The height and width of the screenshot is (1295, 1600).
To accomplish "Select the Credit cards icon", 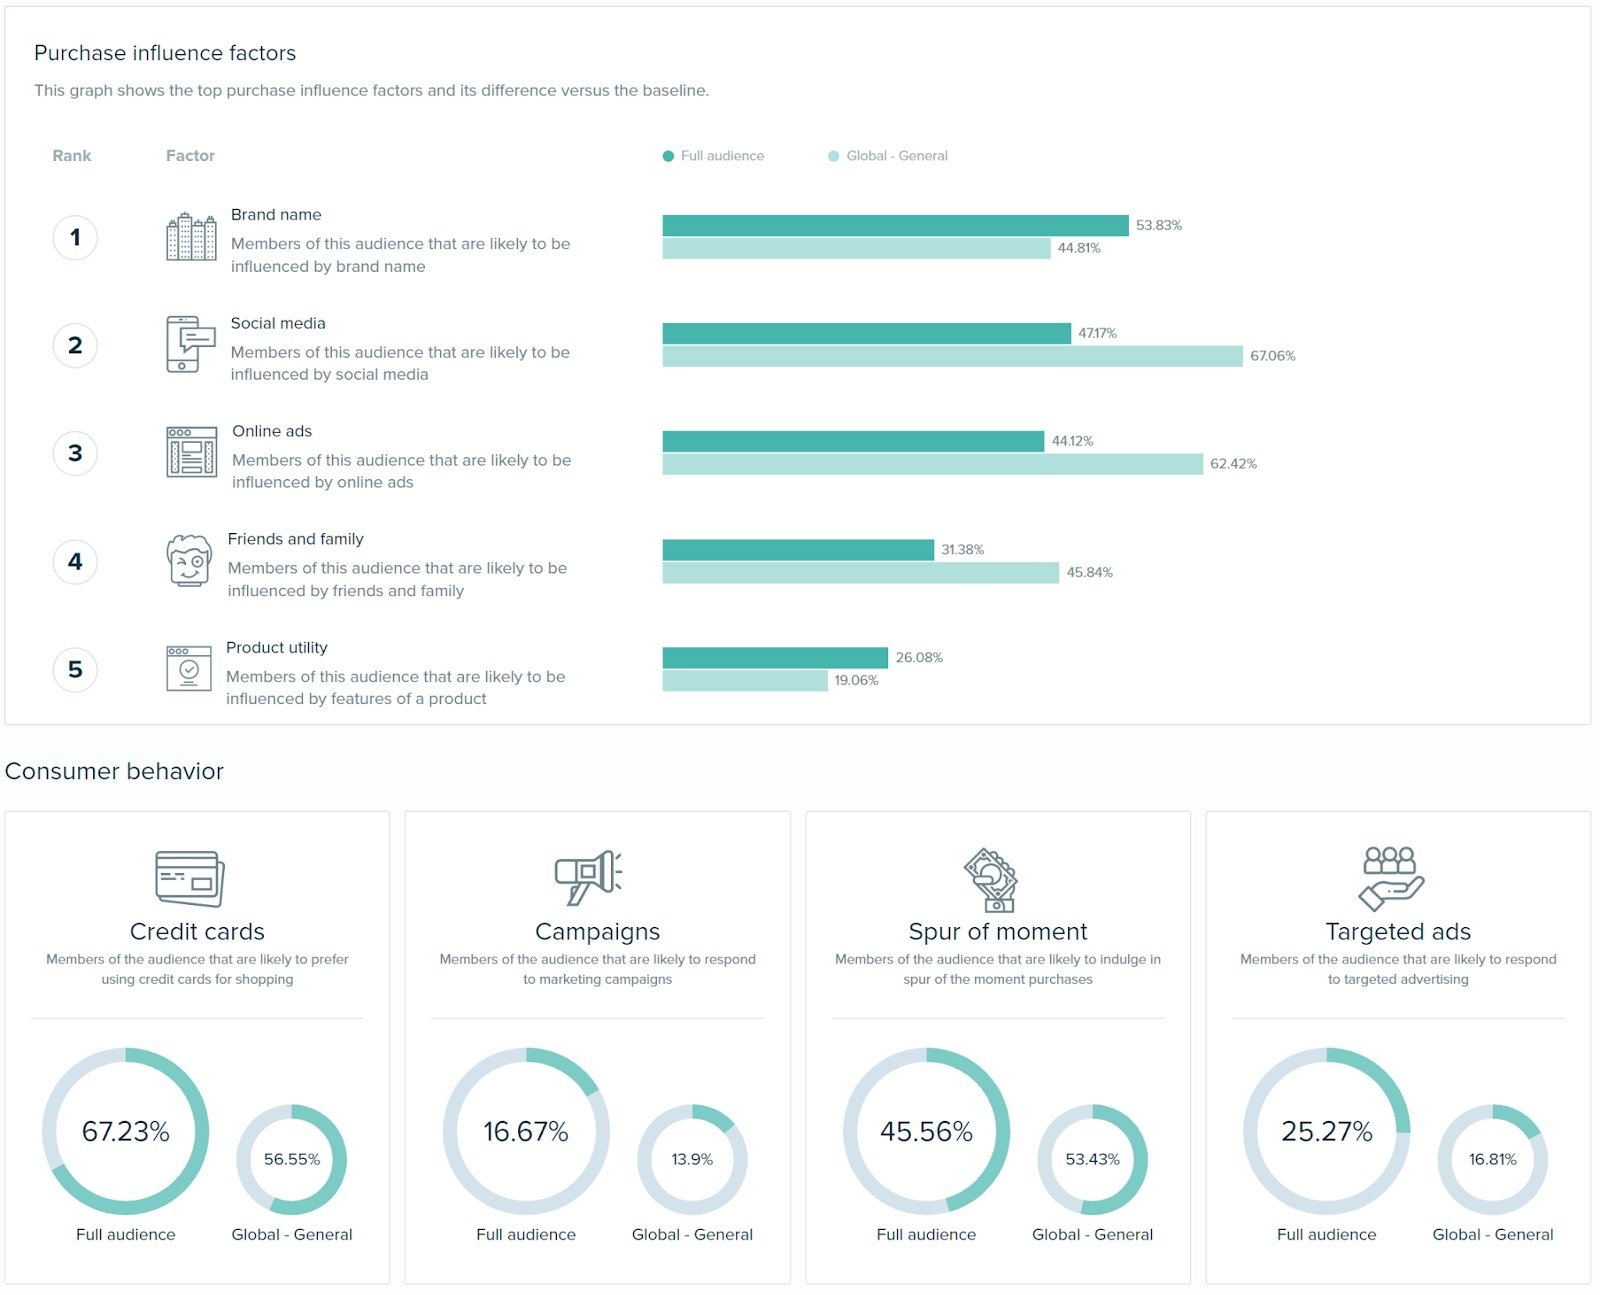I will click(x=190, y=879).
